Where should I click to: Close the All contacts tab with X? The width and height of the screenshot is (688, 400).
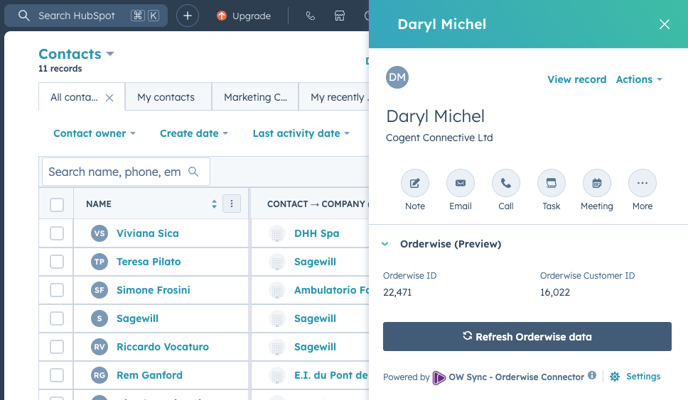[x=109, y=98]
